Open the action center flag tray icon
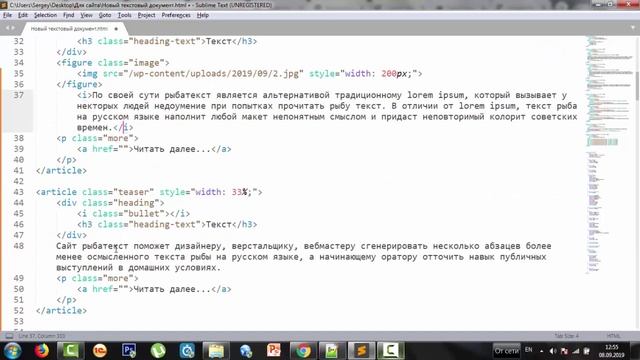Image resolution: width=640 pixels, height=360 pixels. (564, 351)
